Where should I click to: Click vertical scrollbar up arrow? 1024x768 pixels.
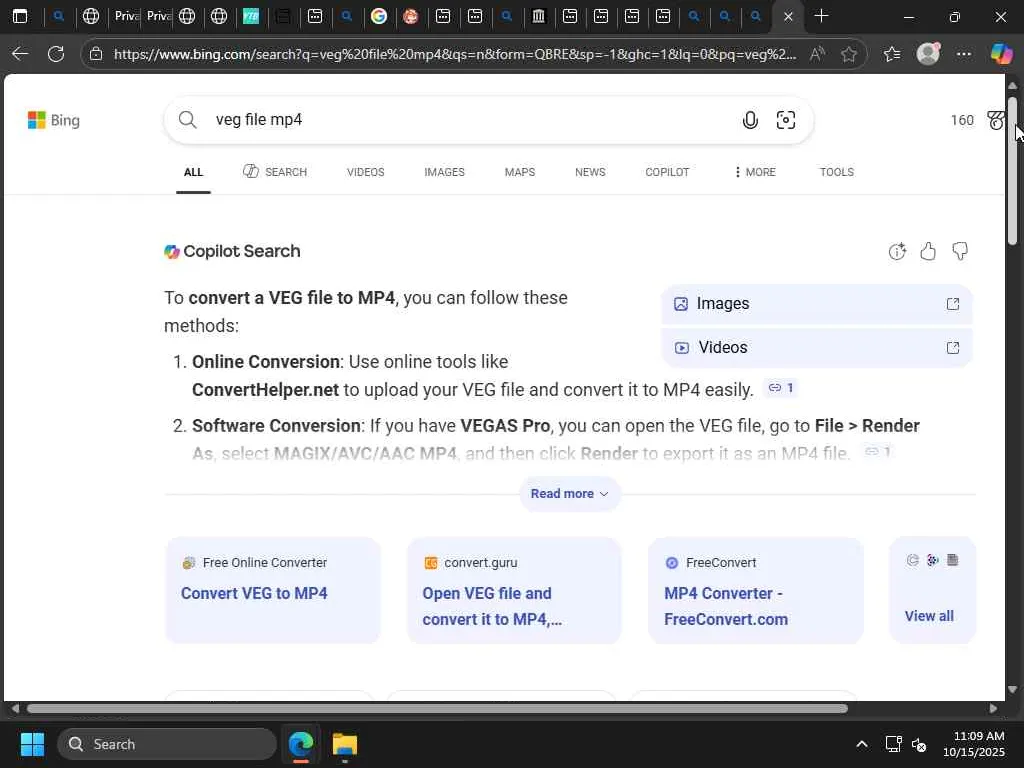click(x=1012, y=86)
